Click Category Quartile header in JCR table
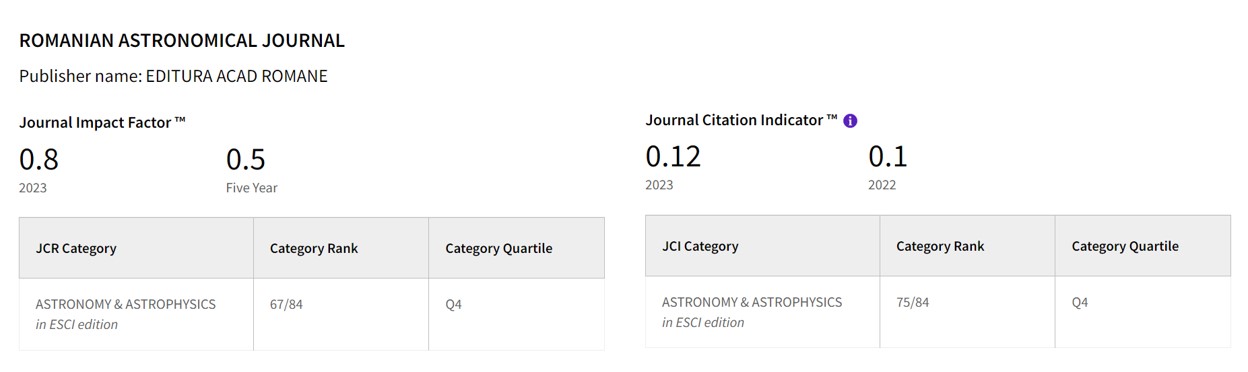Image resolution: width=1248 pixels, height=372 pixels. 499,248
